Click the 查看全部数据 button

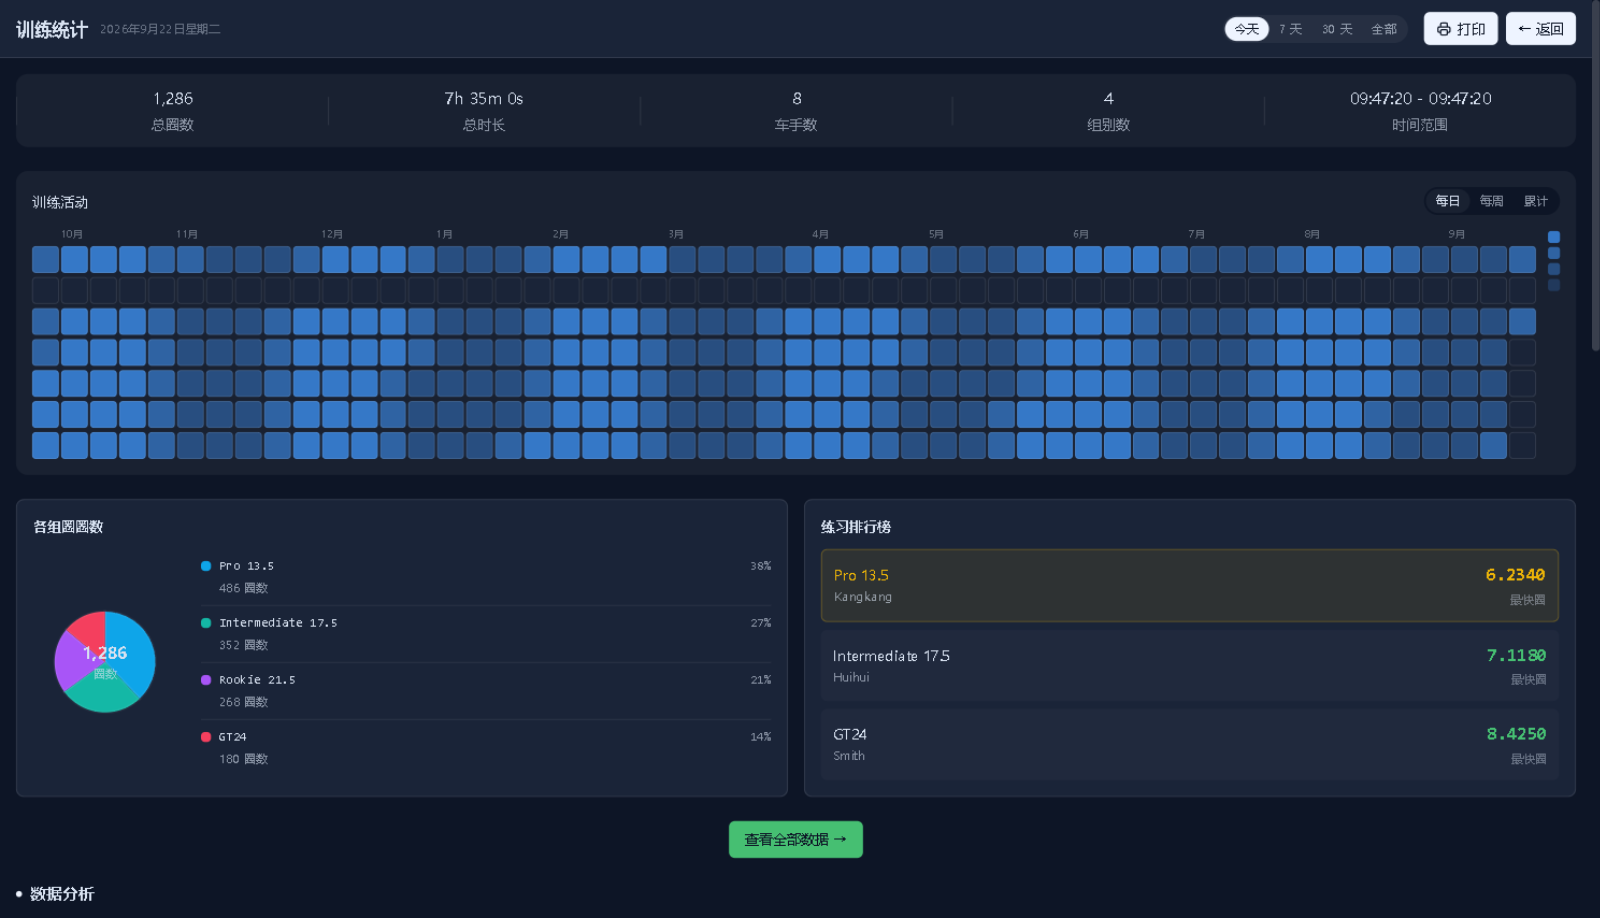click(795, 840)
